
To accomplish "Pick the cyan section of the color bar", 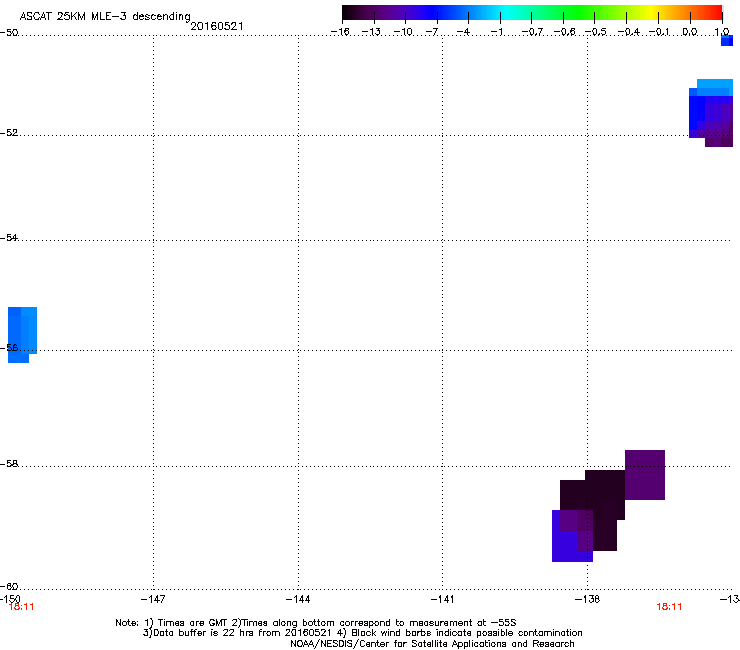I will click(x=505, y=12).
